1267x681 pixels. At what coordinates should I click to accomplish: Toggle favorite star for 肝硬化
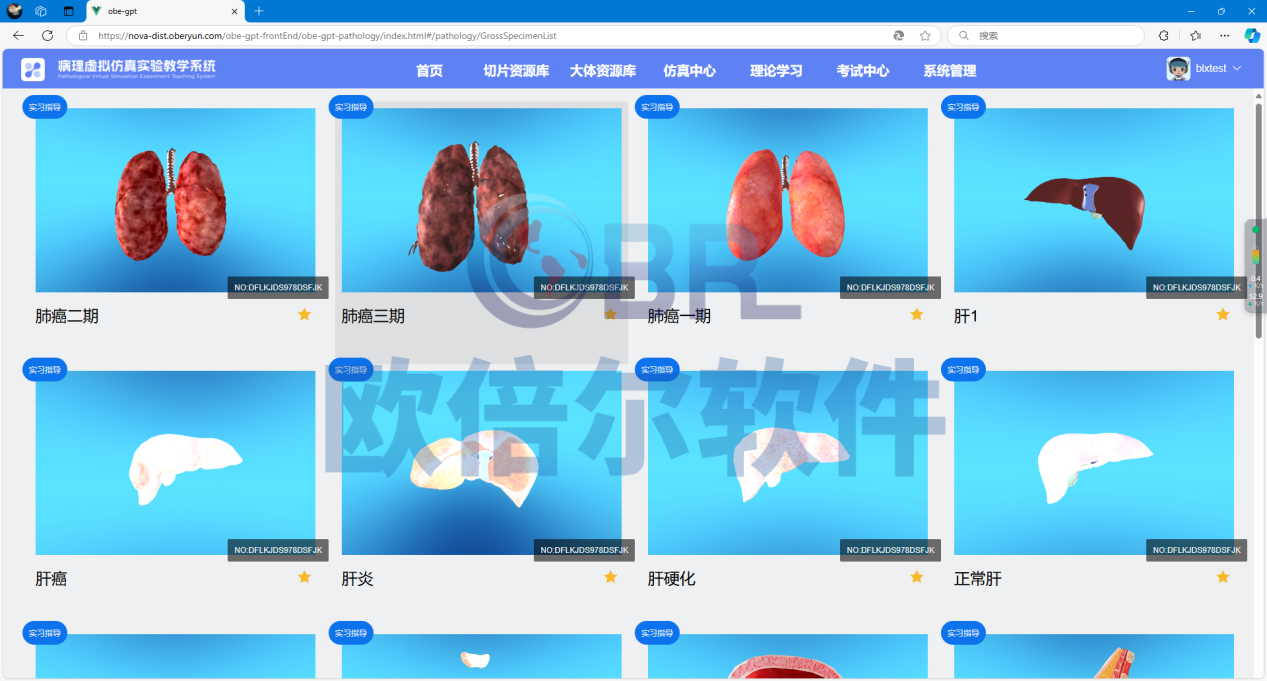point(917,577)
